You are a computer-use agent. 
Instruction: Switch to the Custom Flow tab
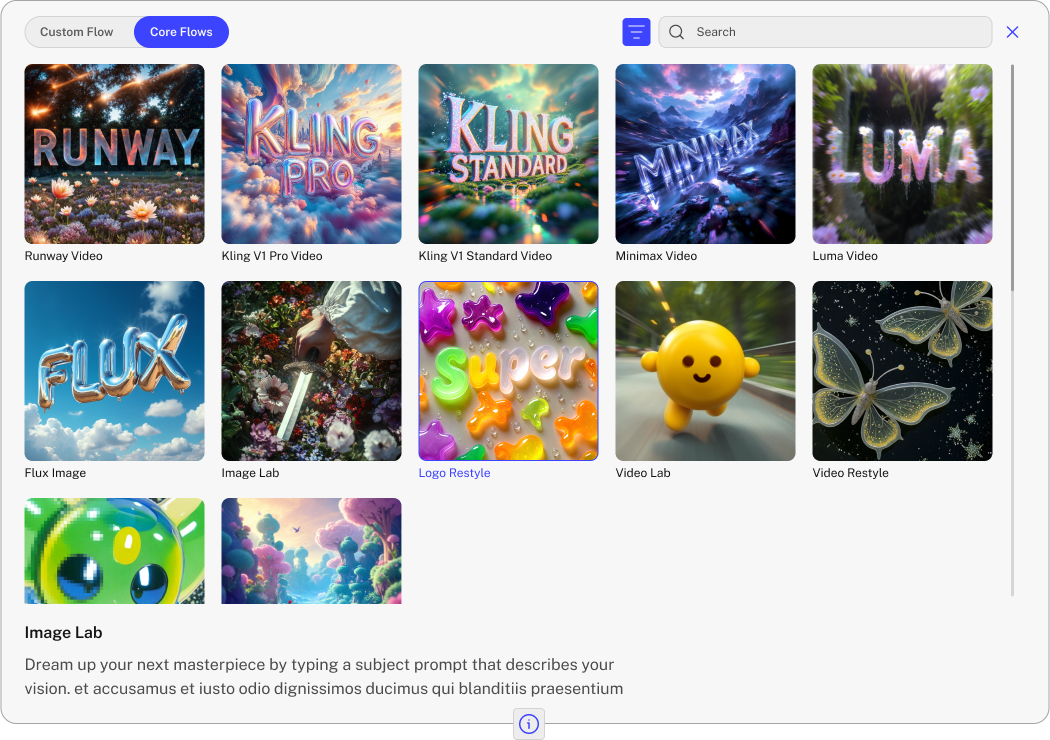click(x=77, y=32)
